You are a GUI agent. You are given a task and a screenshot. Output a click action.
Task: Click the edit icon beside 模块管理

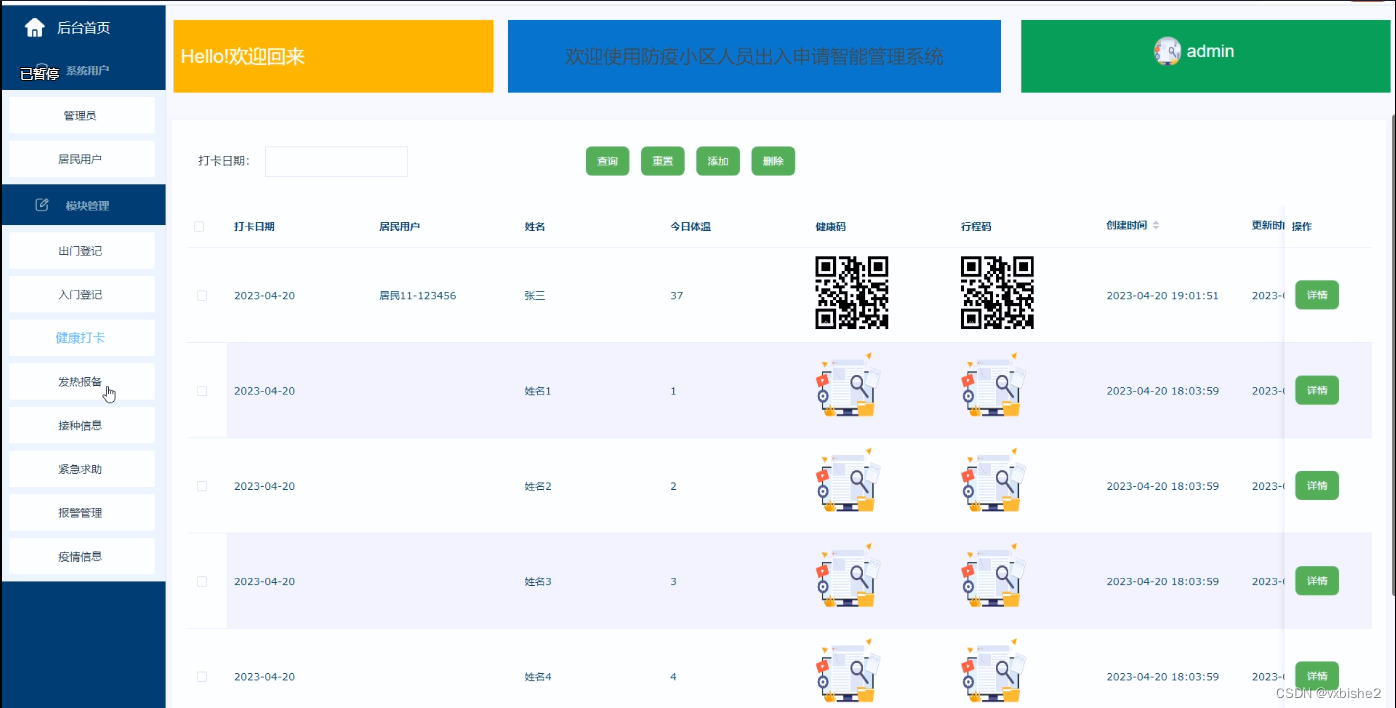(42, 205)
